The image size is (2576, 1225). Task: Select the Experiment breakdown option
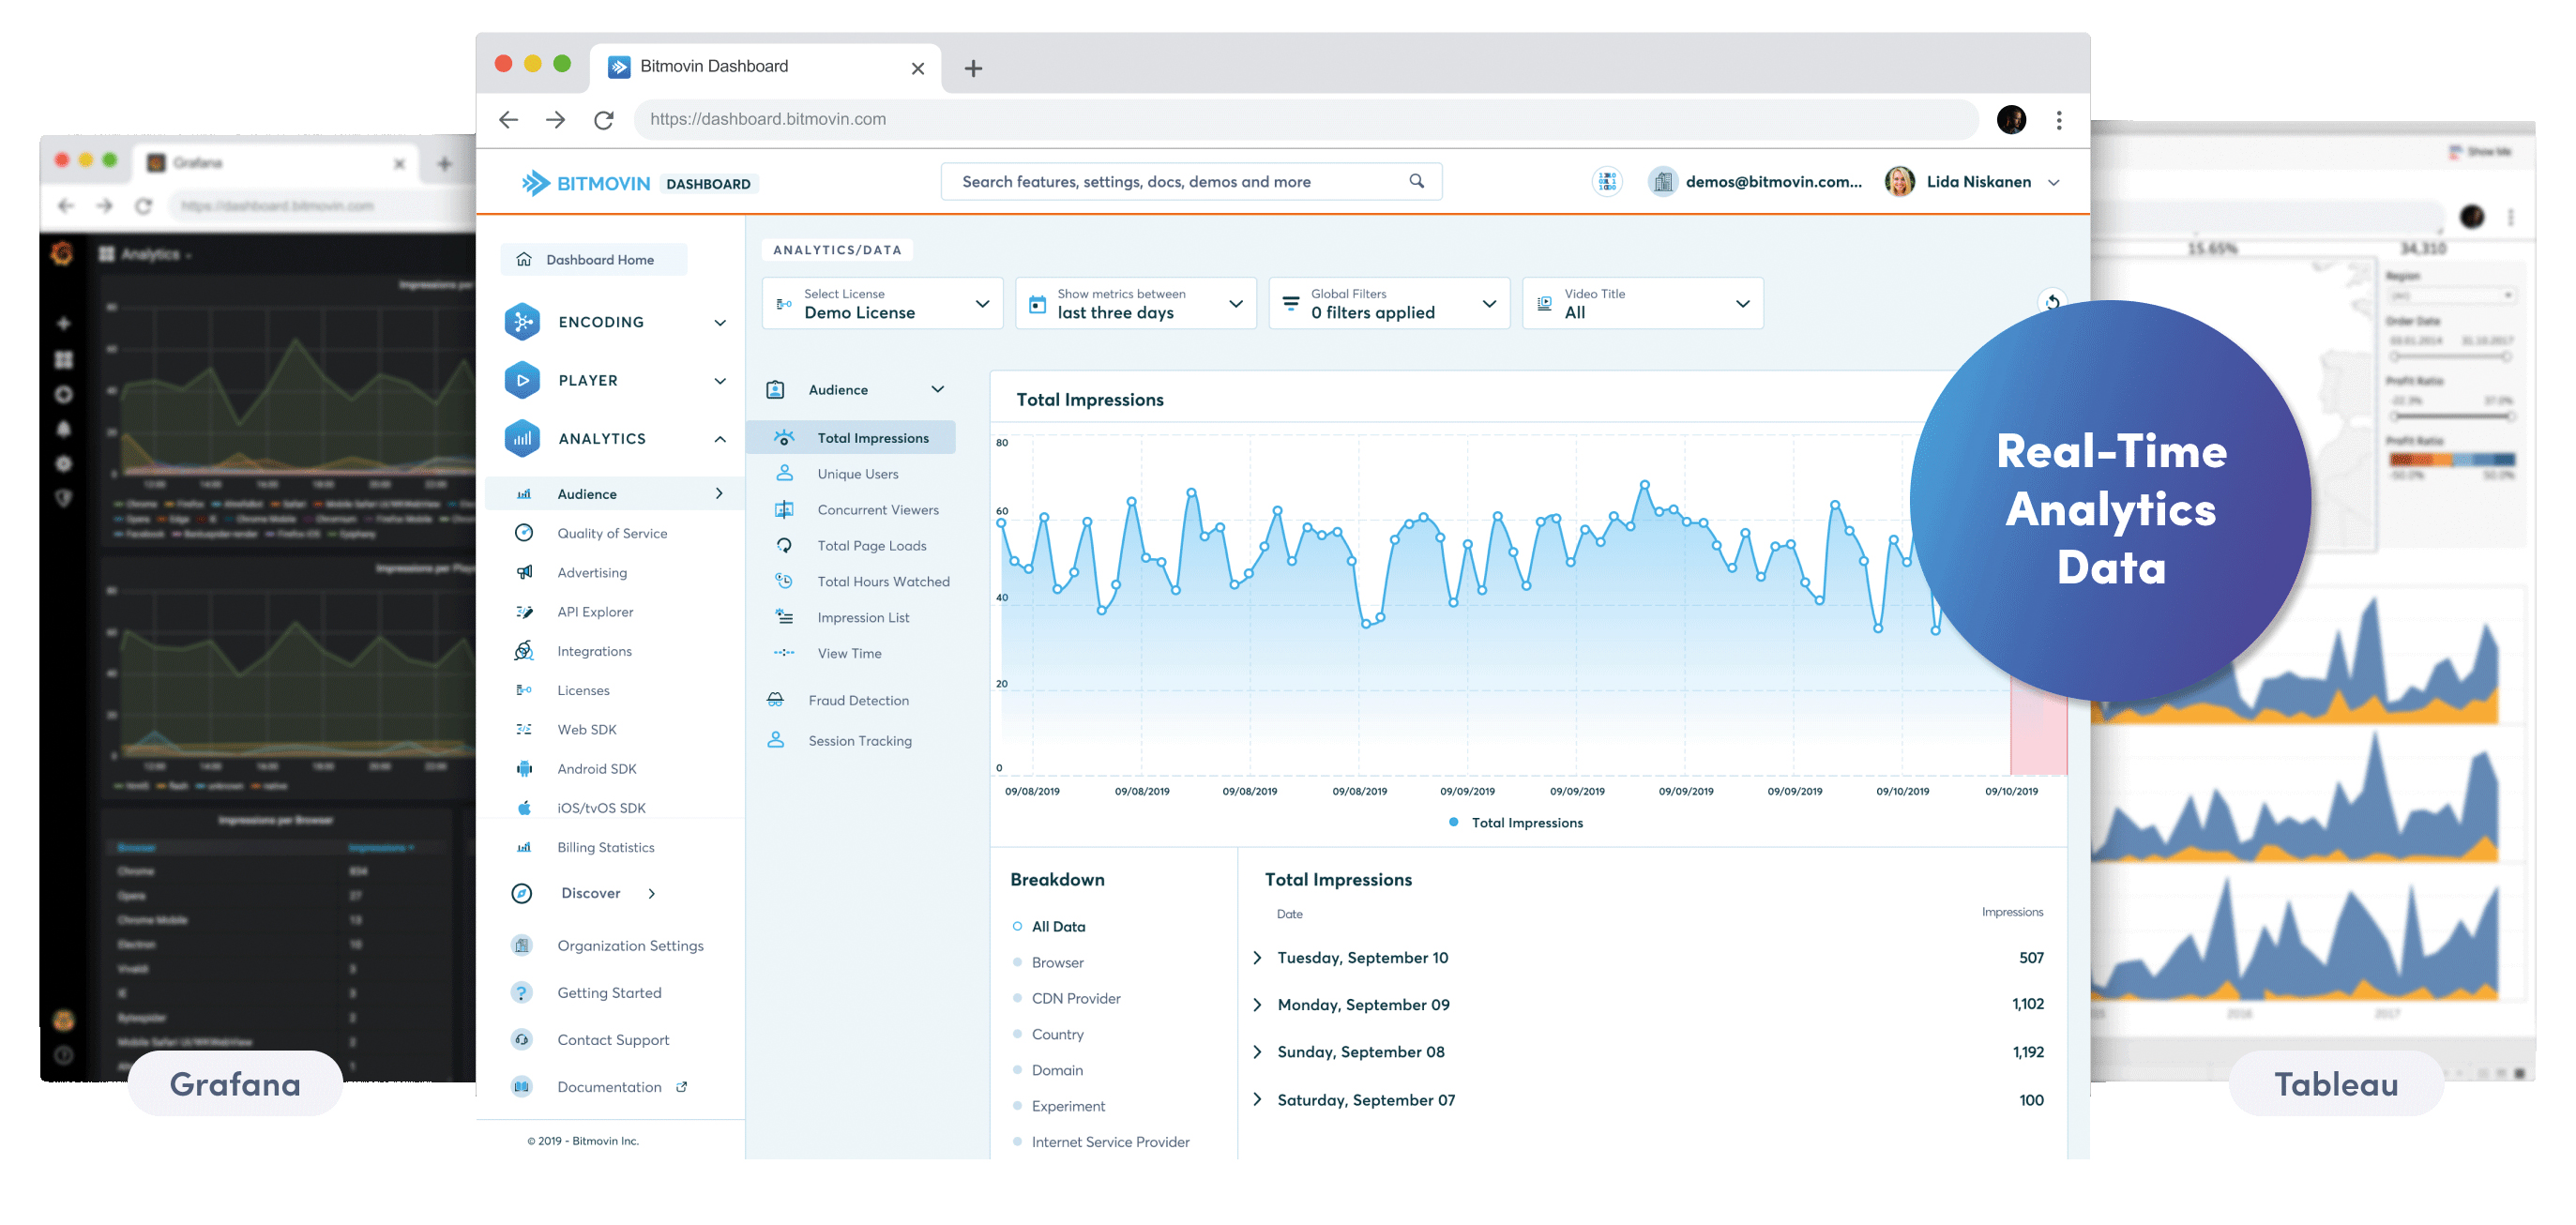tap(1059, 1106)
